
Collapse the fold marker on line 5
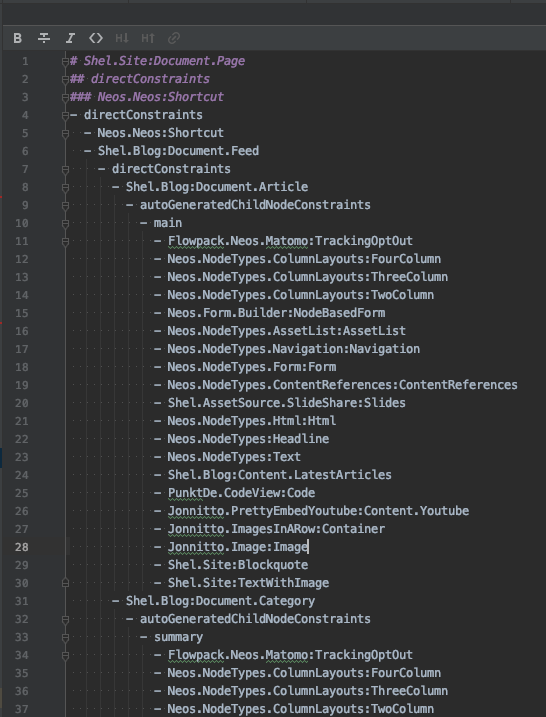click(x=65, y=133)
